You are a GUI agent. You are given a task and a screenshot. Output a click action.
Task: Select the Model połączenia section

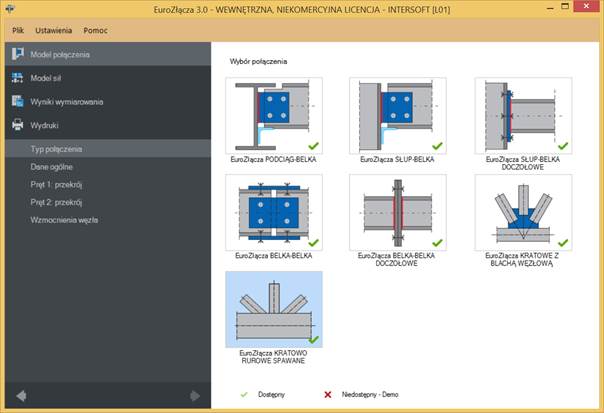coord(108,54)
